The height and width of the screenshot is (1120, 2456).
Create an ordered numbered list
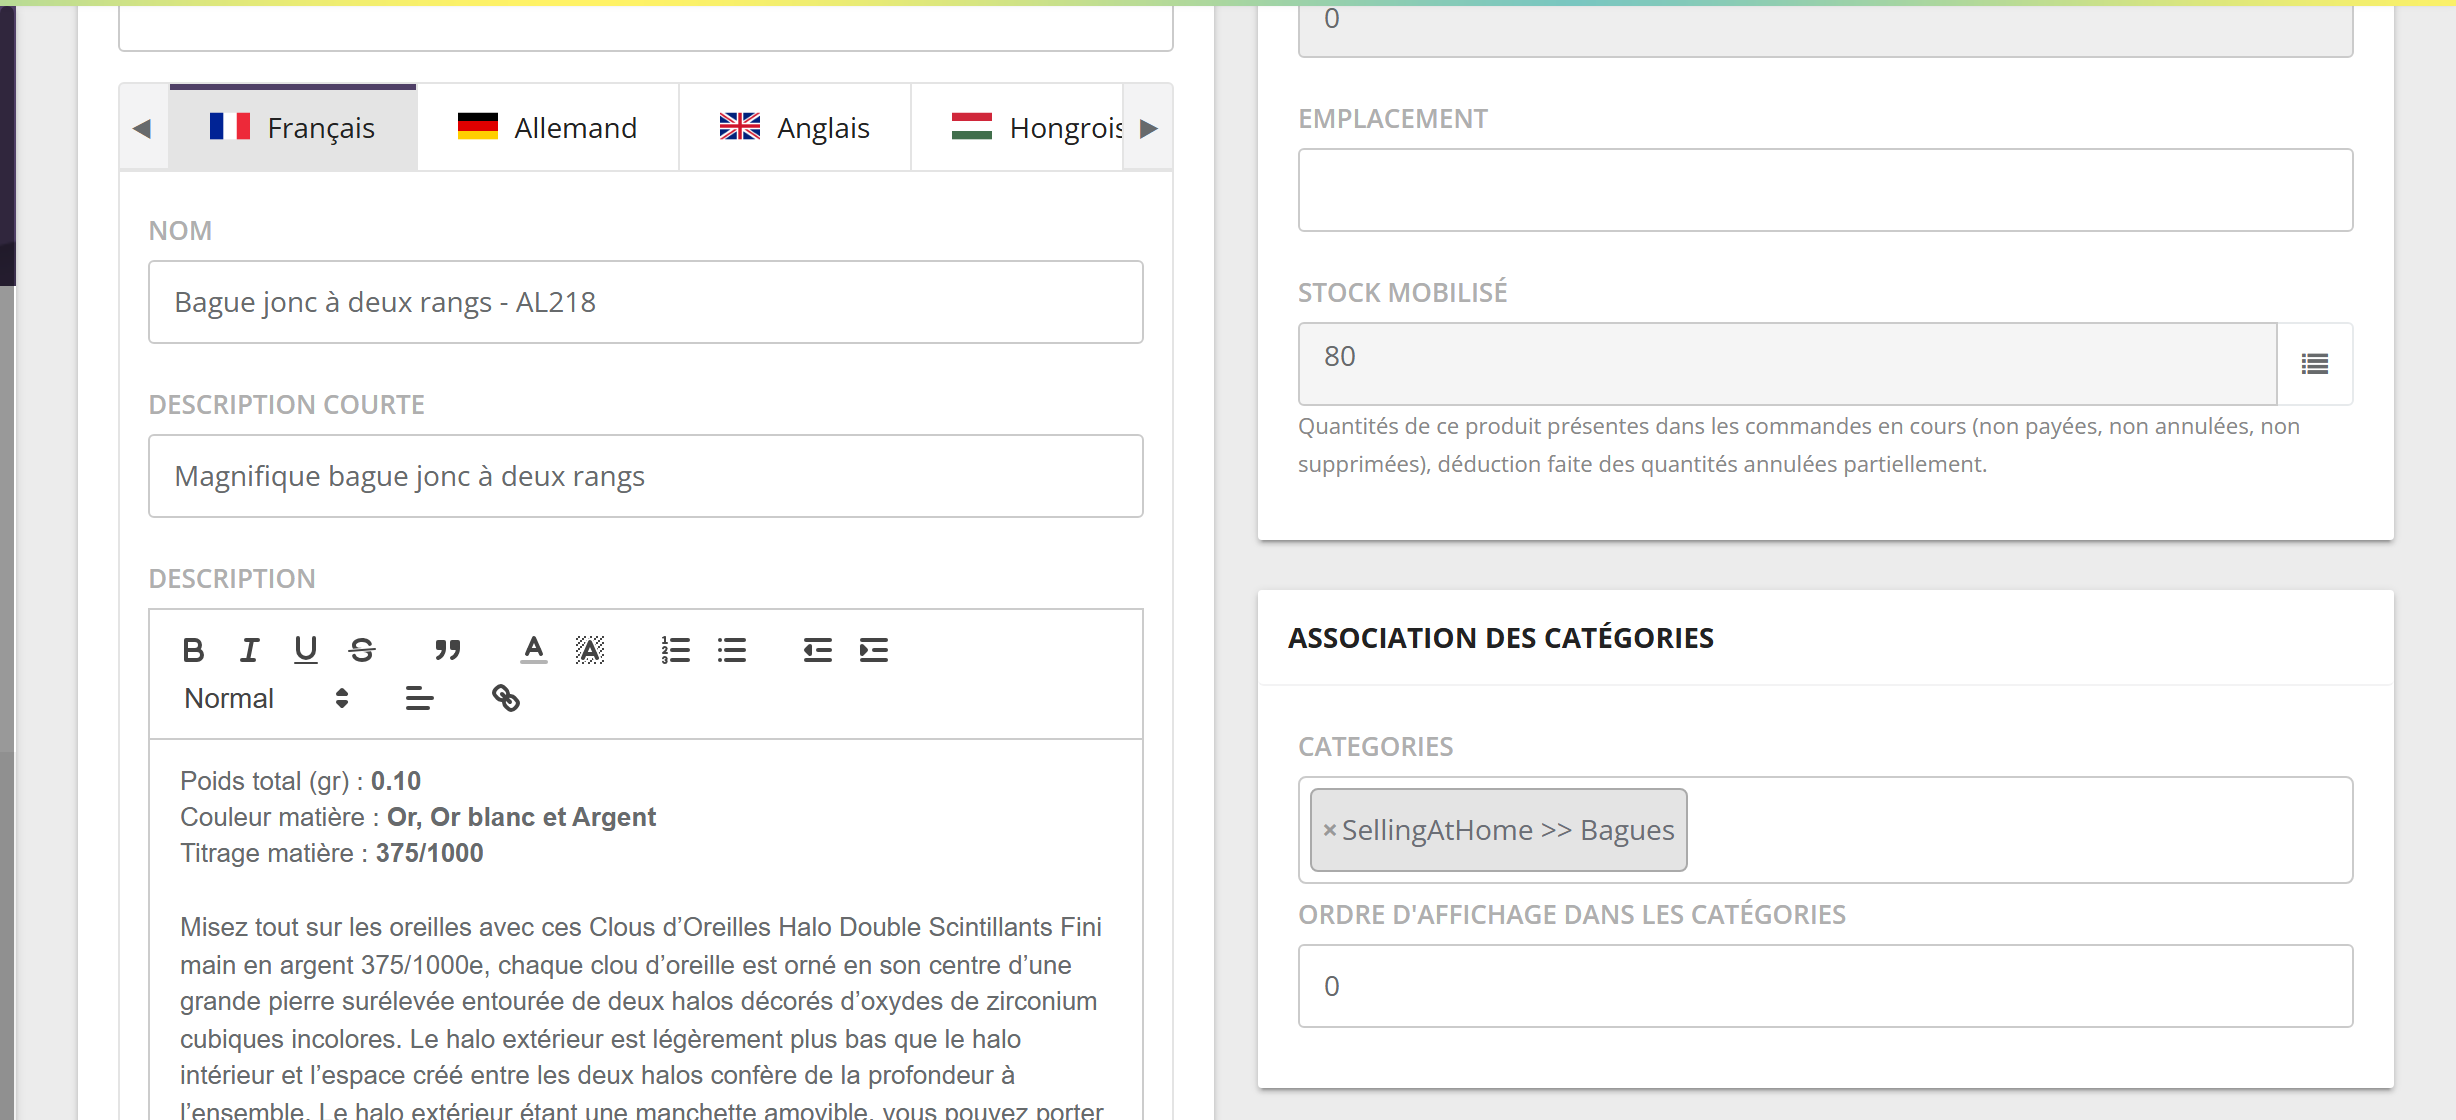[676, 650]
